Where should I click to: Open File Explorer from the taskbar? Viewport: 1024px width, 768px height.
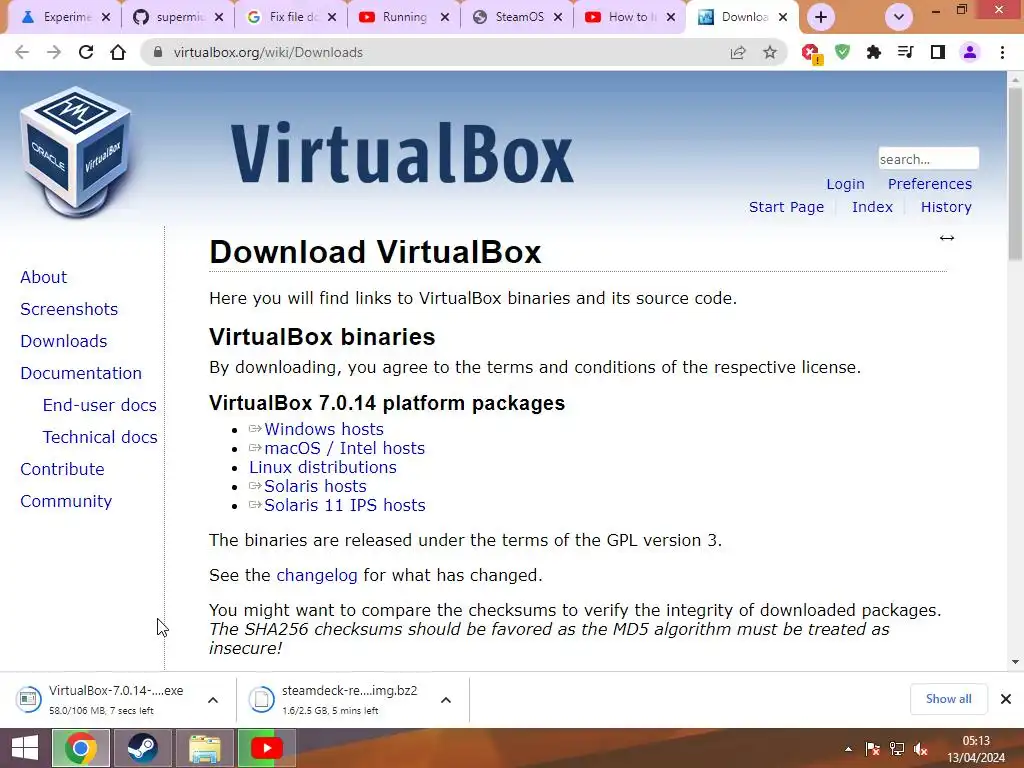pyautogui.click(x=204, y=748)
